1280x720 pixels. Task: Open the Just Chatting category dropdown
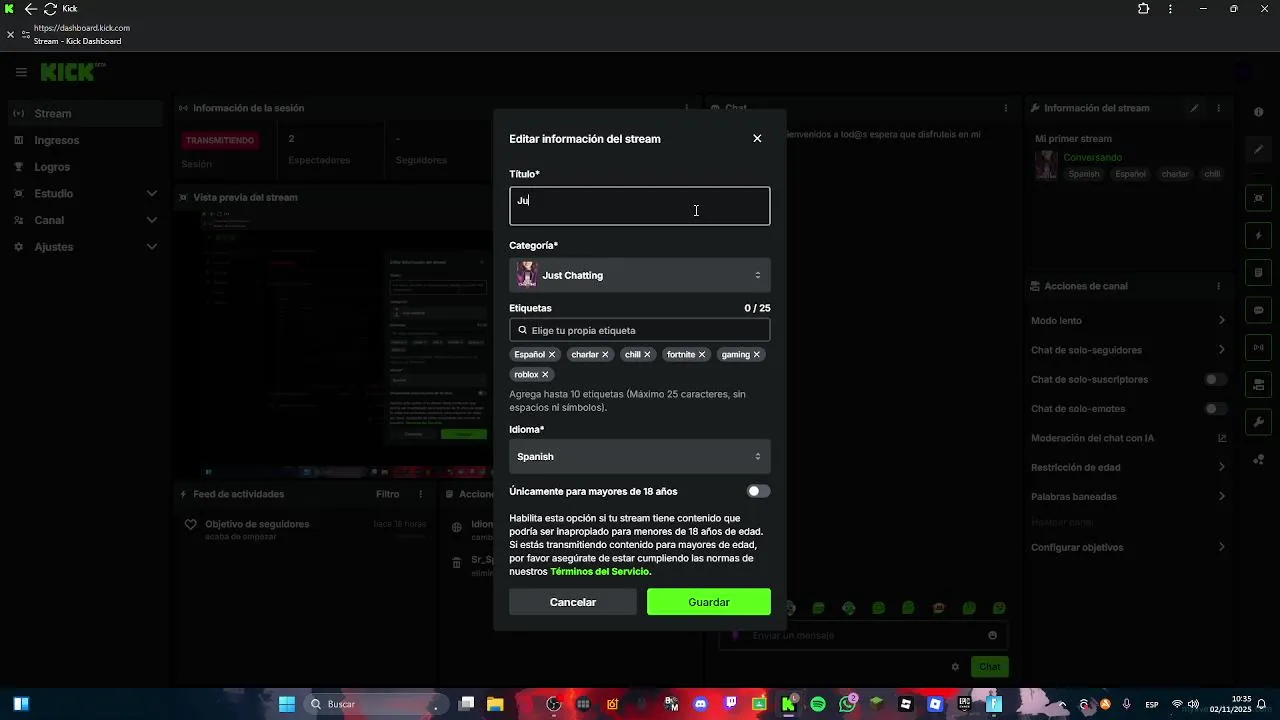point(640,275)
